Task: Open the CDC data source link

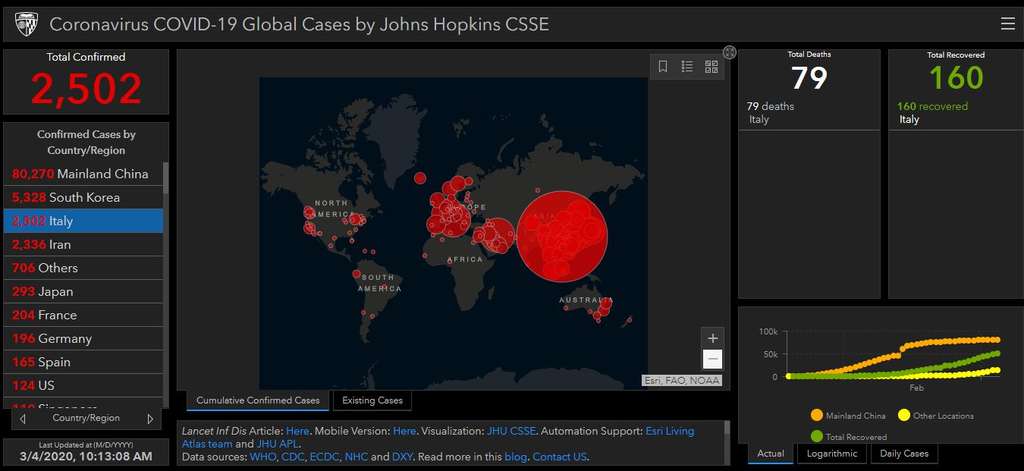Action: coord(293,457)
